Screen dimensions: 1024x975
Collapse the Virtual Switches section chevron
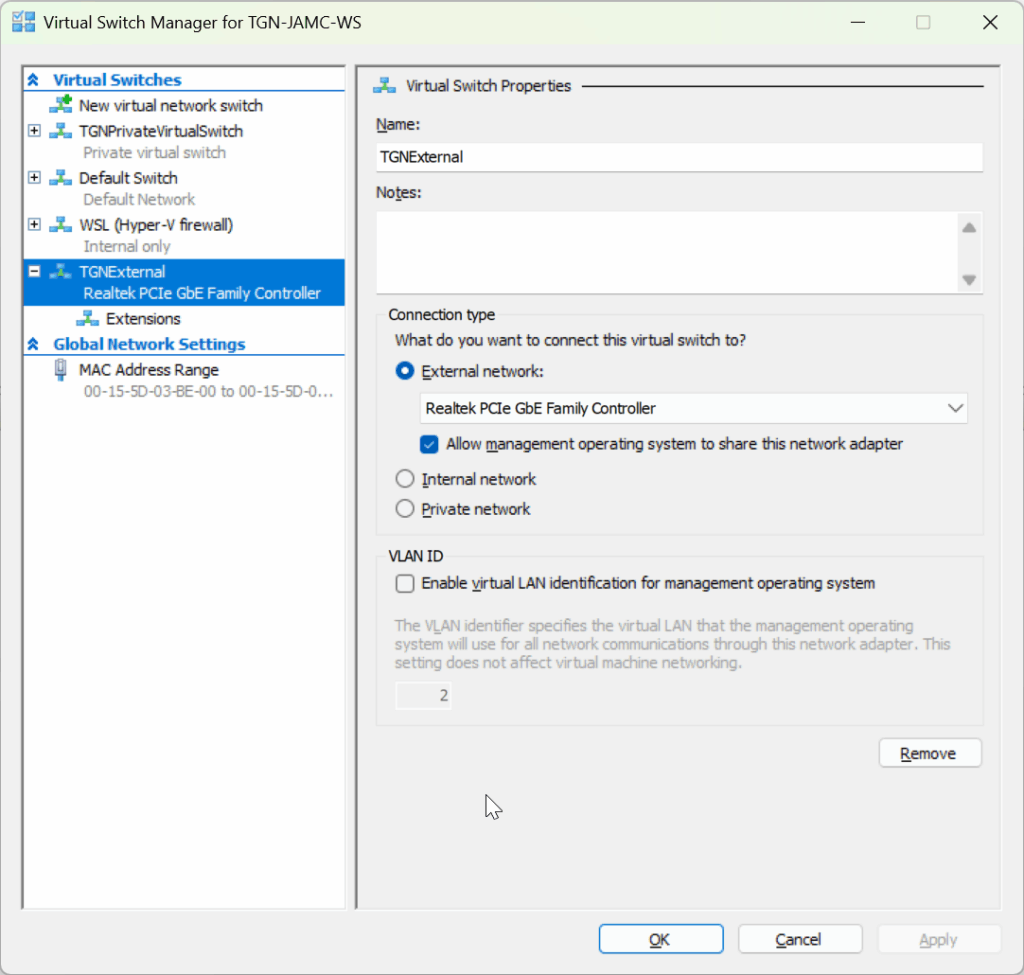coord(33,80)
